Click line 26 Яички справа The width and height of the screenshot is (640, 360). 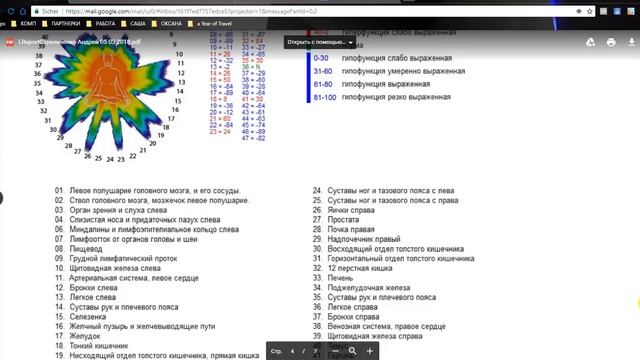[344, 210]
